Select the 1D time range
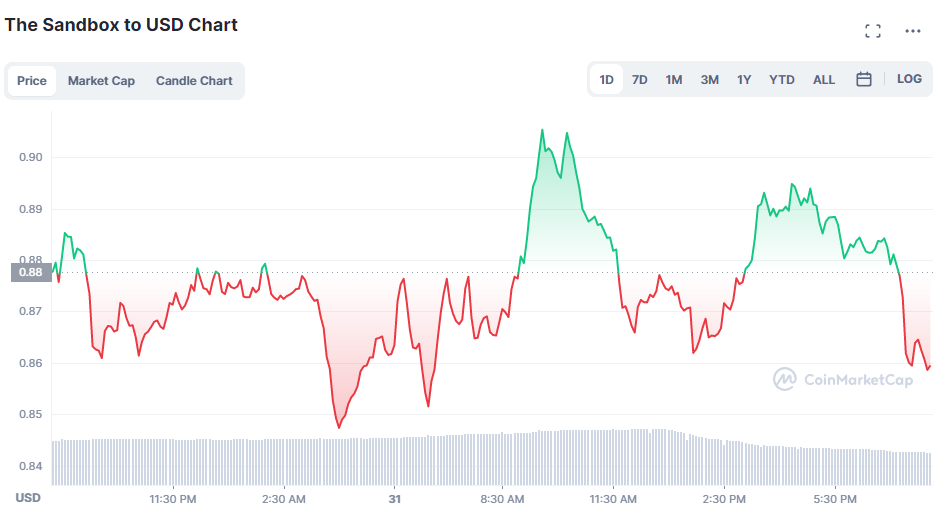Screen dimensions: 935x505 point(606,79)
